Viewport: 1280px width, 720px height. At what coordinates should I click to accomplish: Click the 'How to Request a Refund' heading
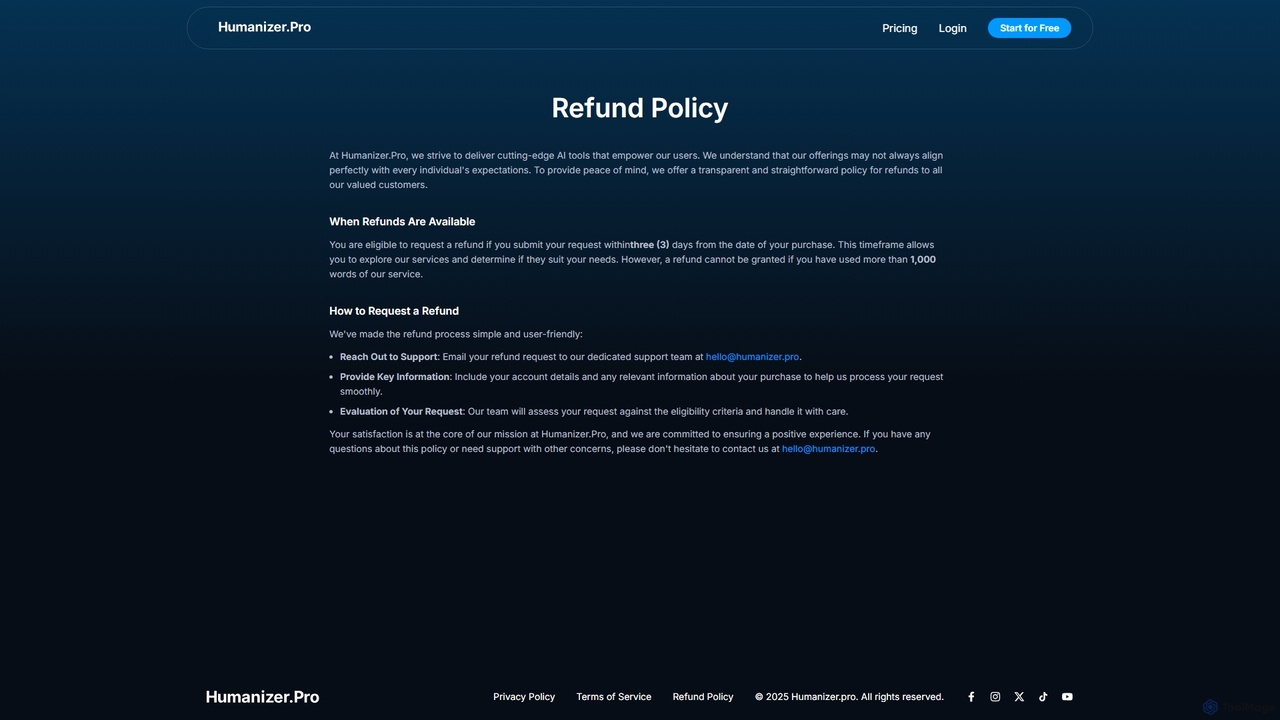coord(394,311)
